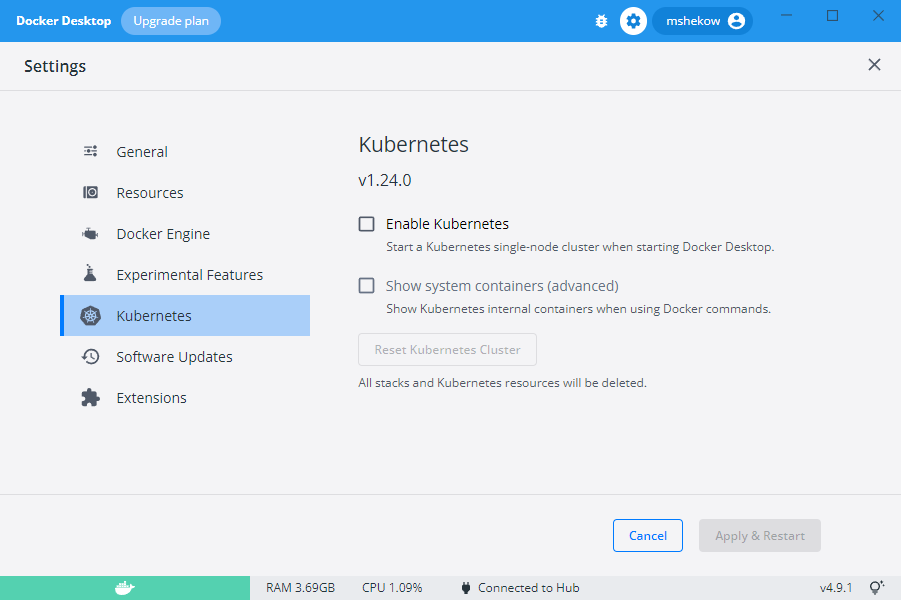
Task: Open Experimental Features section
Action: tap(185, 275)
